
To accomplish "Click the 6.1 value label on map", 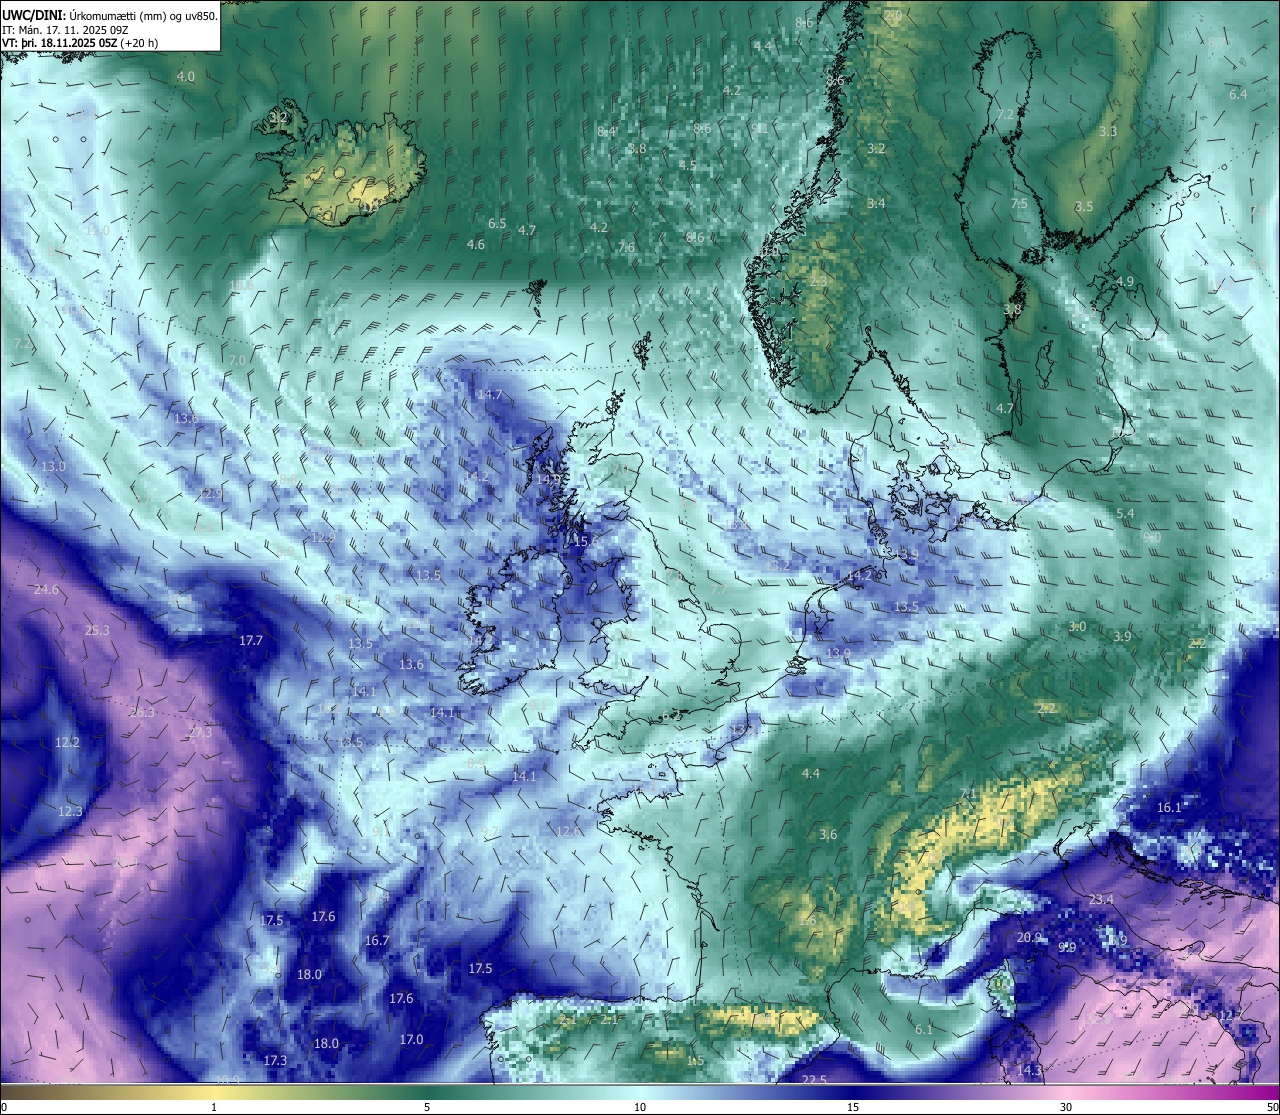I will (924, 1029).
